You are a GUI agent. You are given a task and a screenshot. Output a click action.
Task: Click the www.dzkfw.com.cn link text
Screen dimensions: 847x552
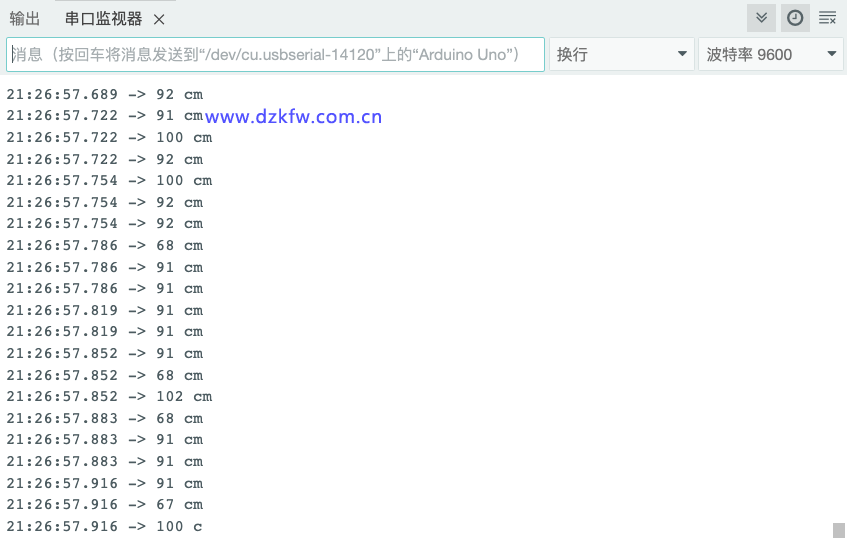pos(293,117)
